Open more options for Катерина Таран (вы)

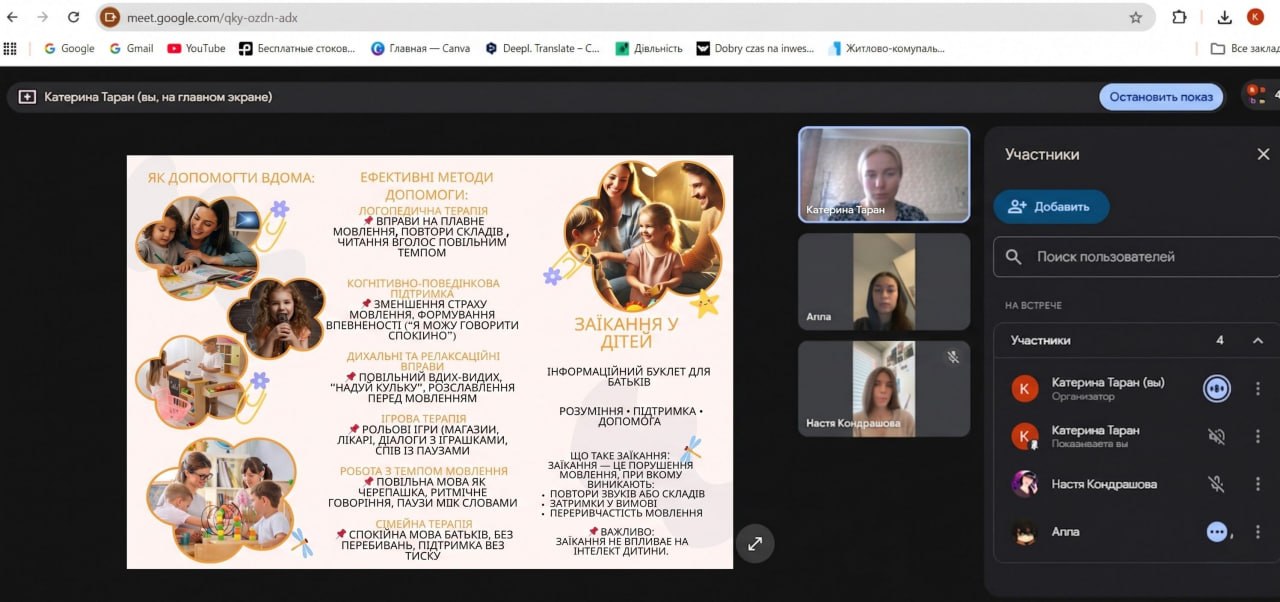(x=1258, y=388)
